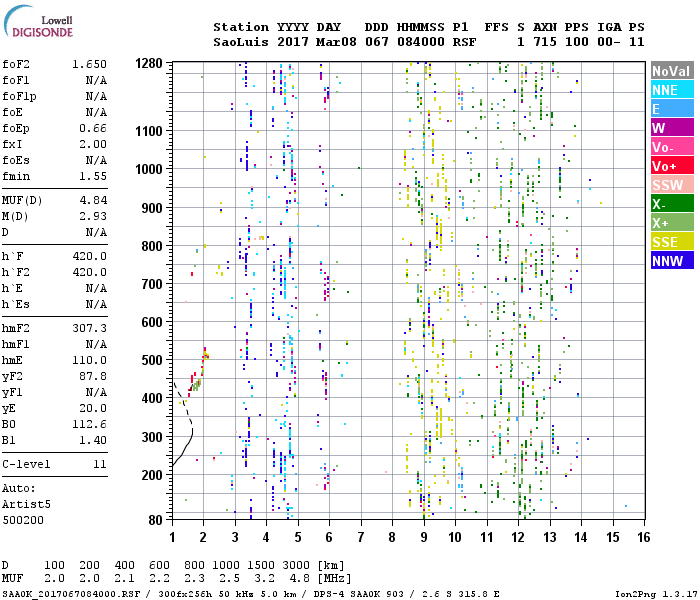Click the hmF2 value 307.3
700x600 pixels.
89,328
